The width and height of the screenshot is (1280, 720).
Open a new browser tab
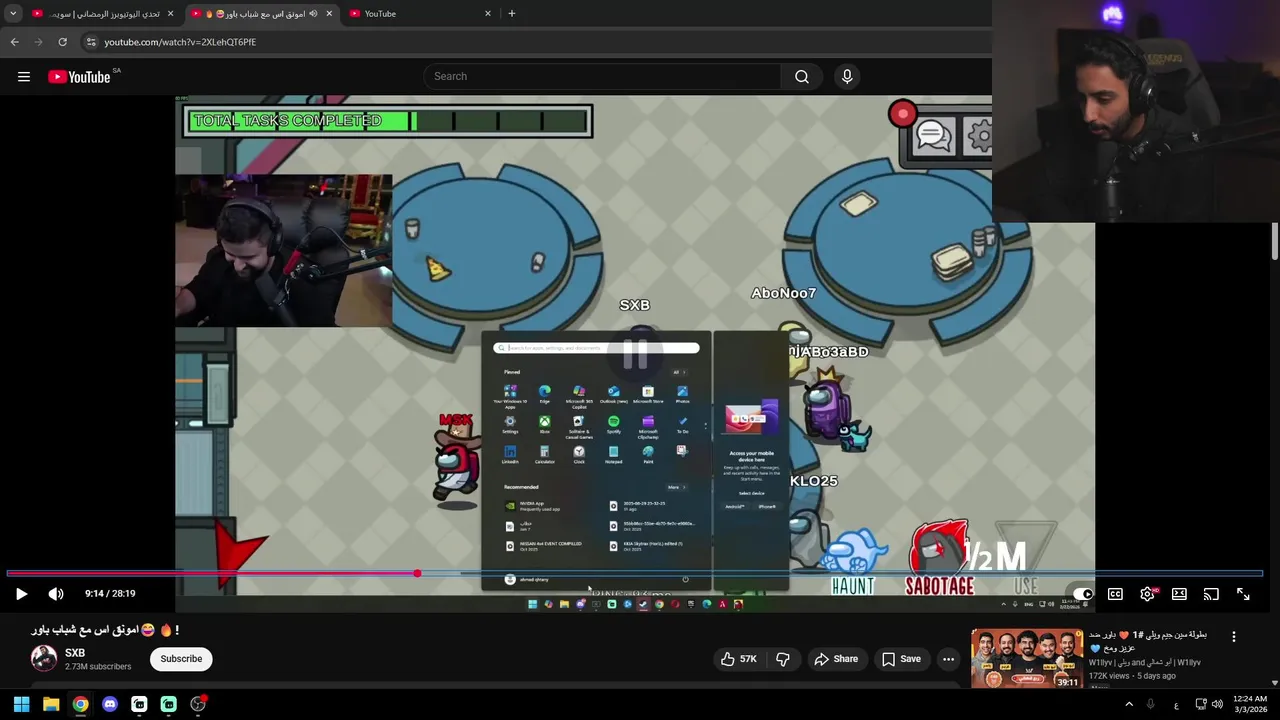point(511,14)
